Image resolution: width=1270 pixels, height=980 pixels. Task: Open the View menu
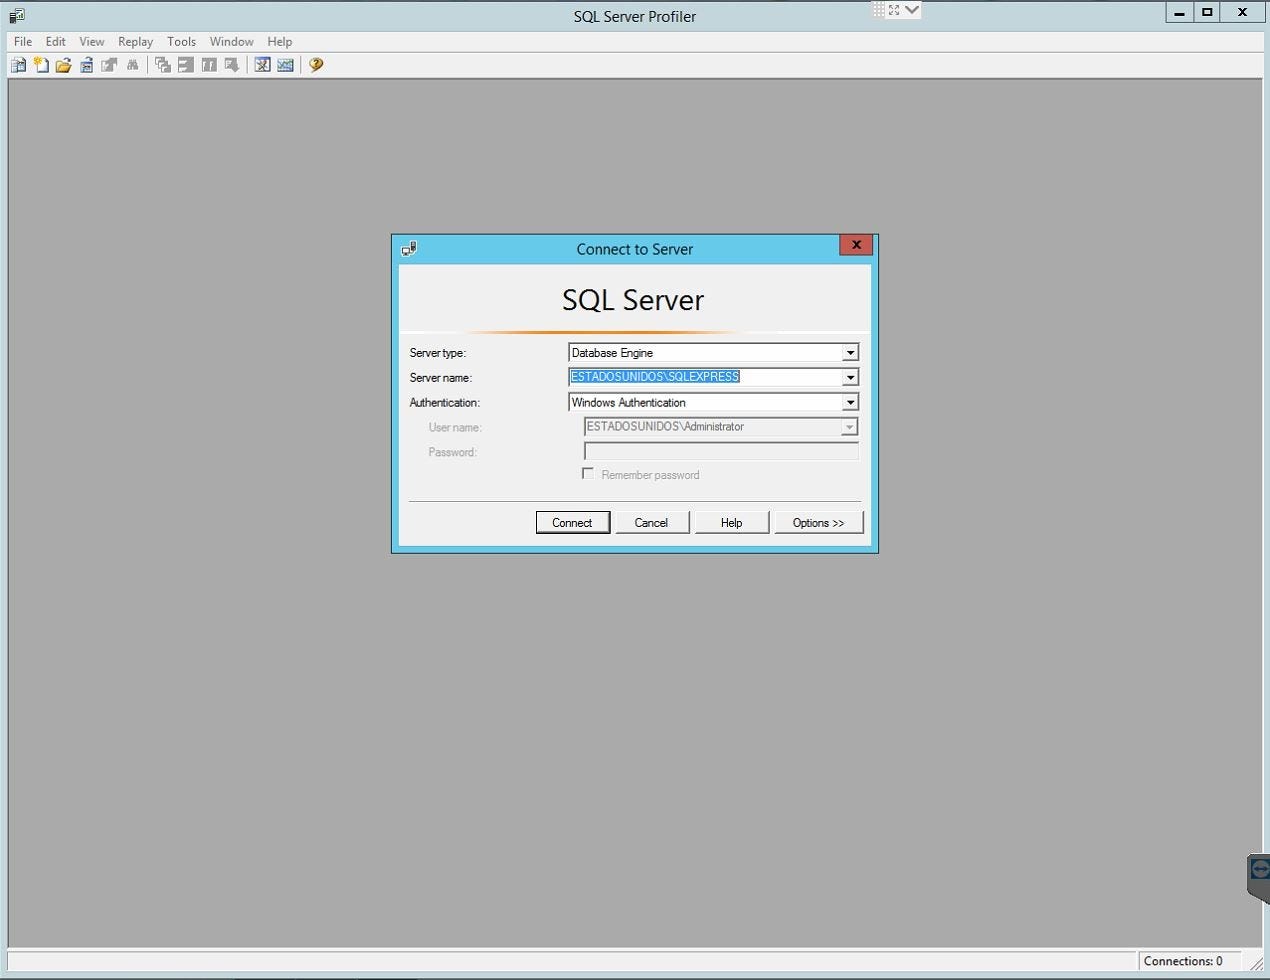(92, 42)
